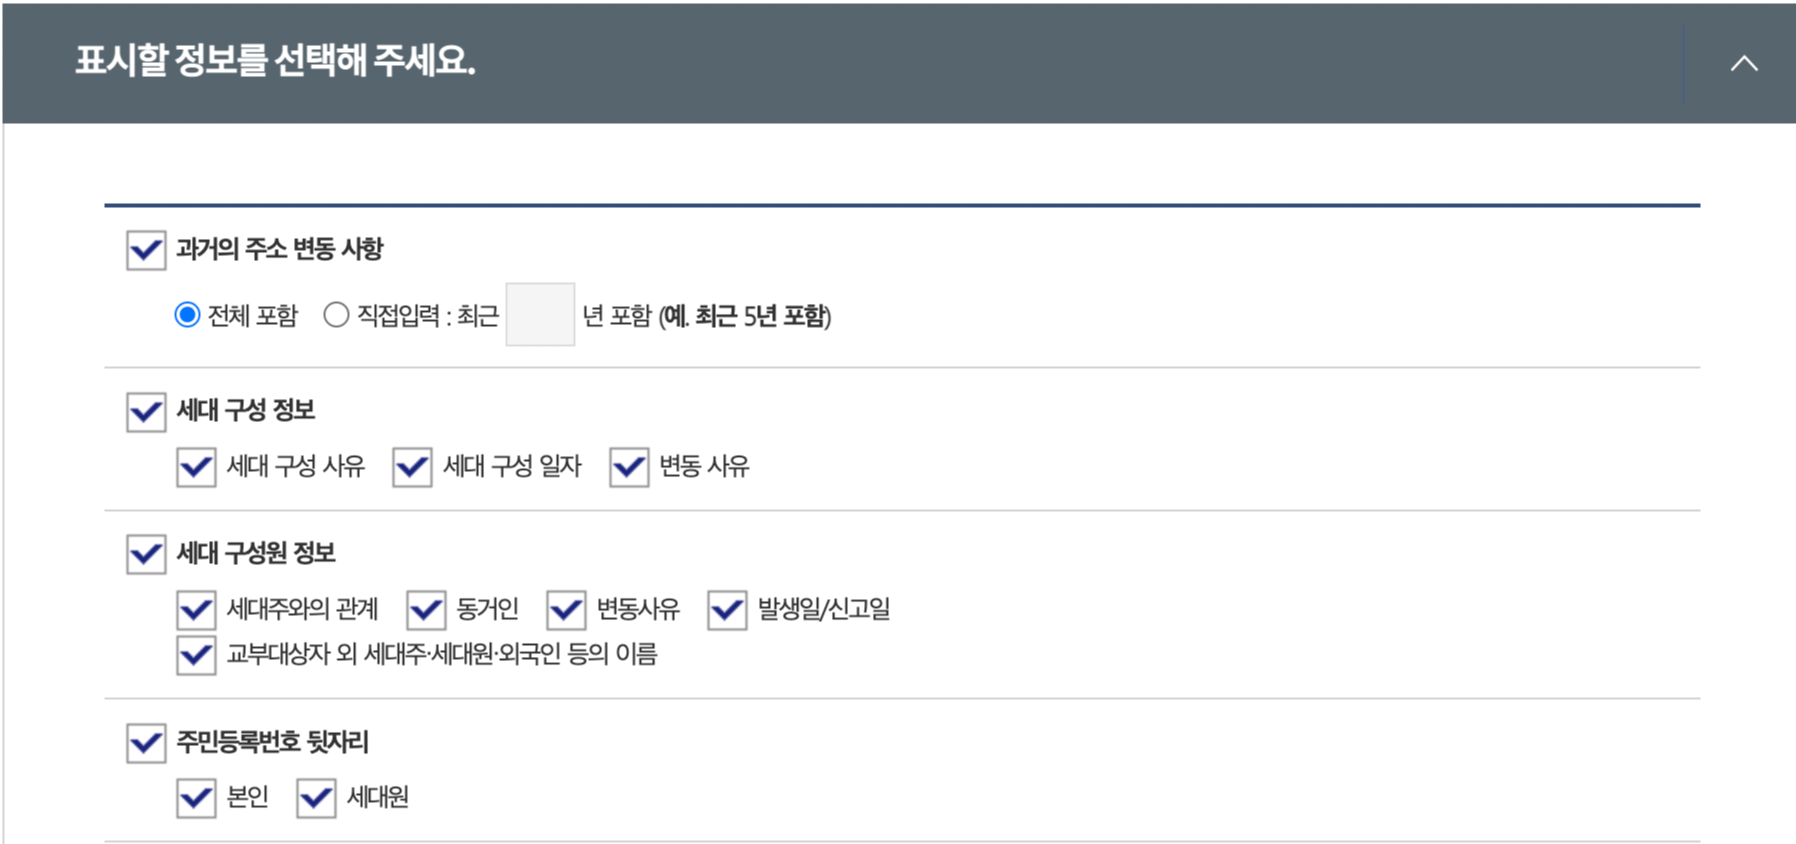Disable the 변동 사유 option under 세대 구성 정보

(627, 467)
